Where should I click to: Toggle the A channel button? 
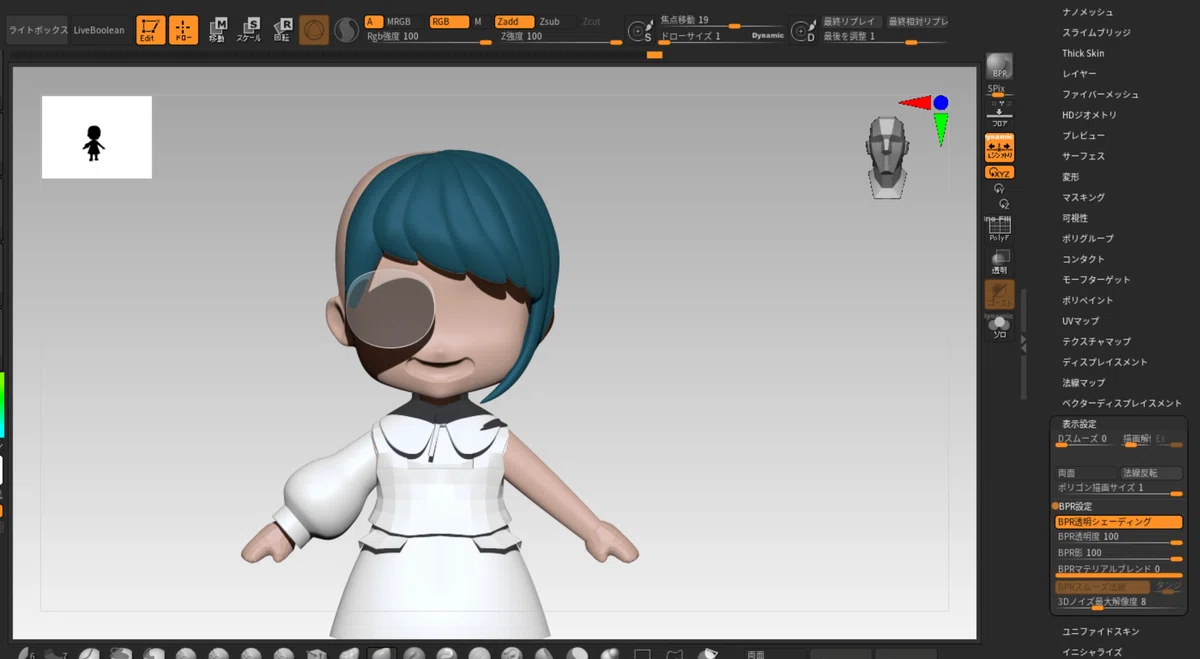tap(373, 21)
